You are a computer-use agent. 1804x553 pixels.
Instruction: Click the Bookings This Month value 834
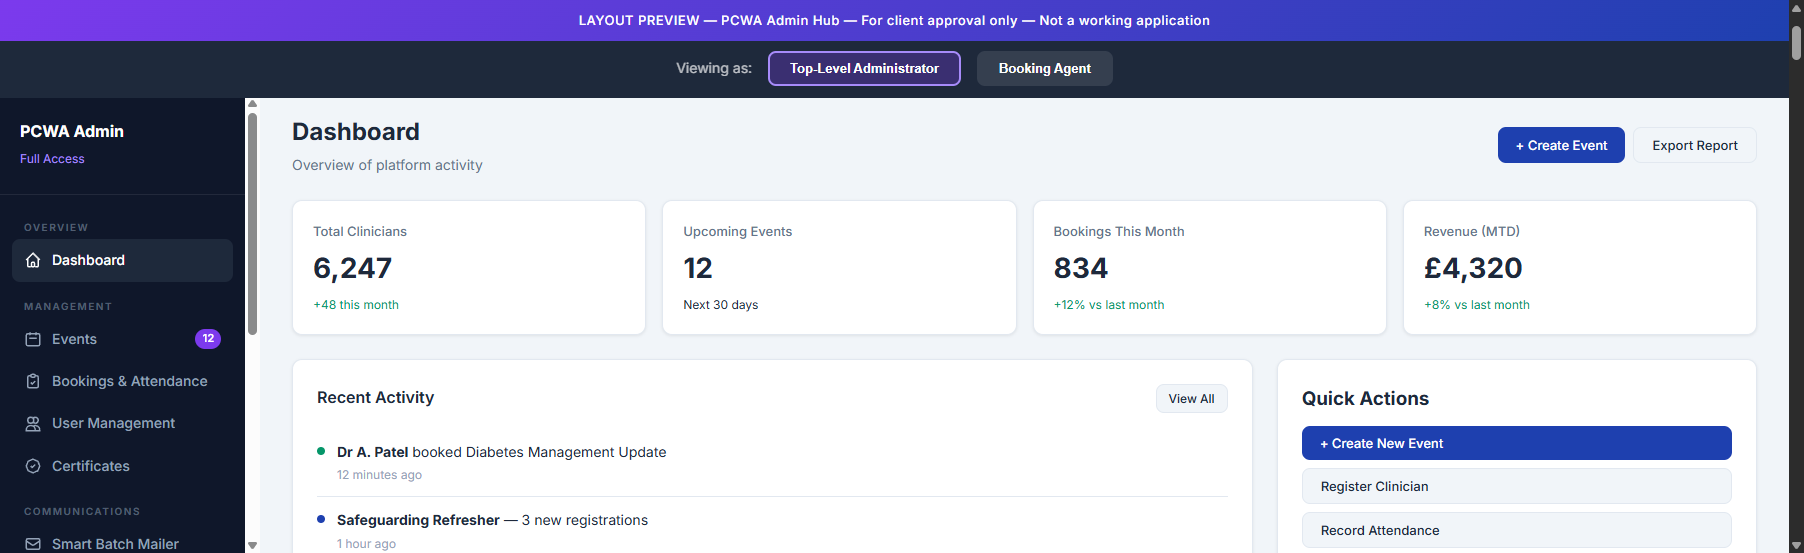(x=1080, y=268)
